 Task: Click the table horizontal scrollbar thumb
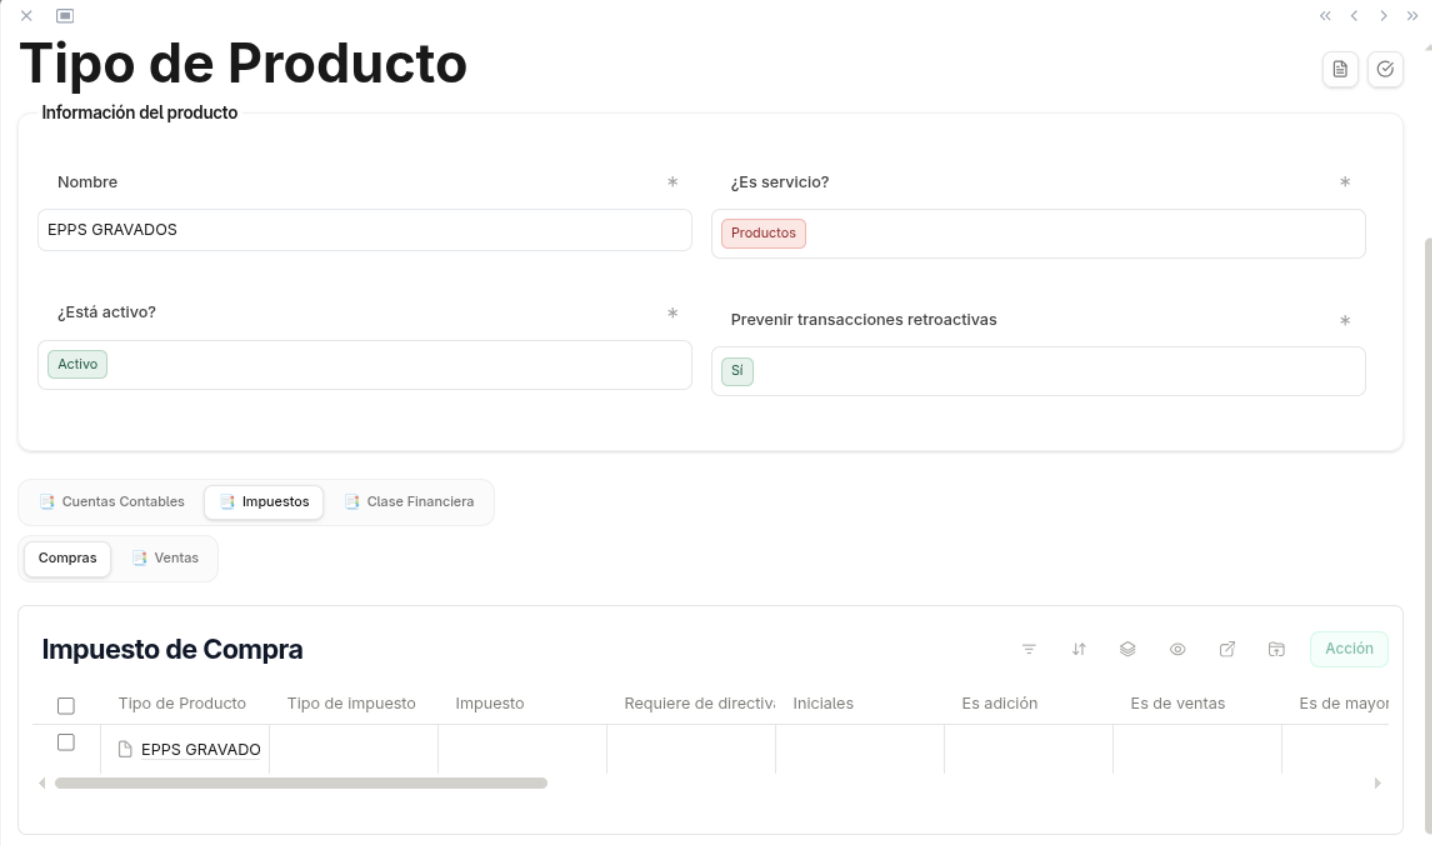point(301,783)
